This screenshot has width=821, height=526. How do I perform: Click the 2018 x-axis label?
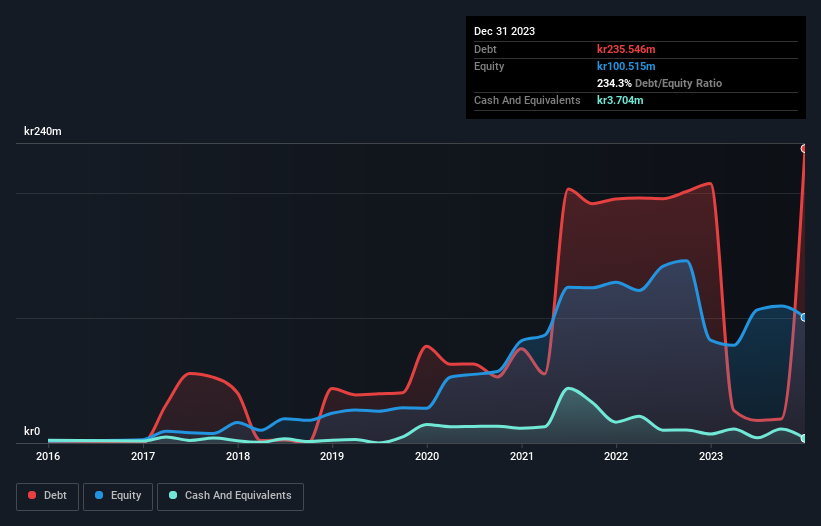pos(238,456)
